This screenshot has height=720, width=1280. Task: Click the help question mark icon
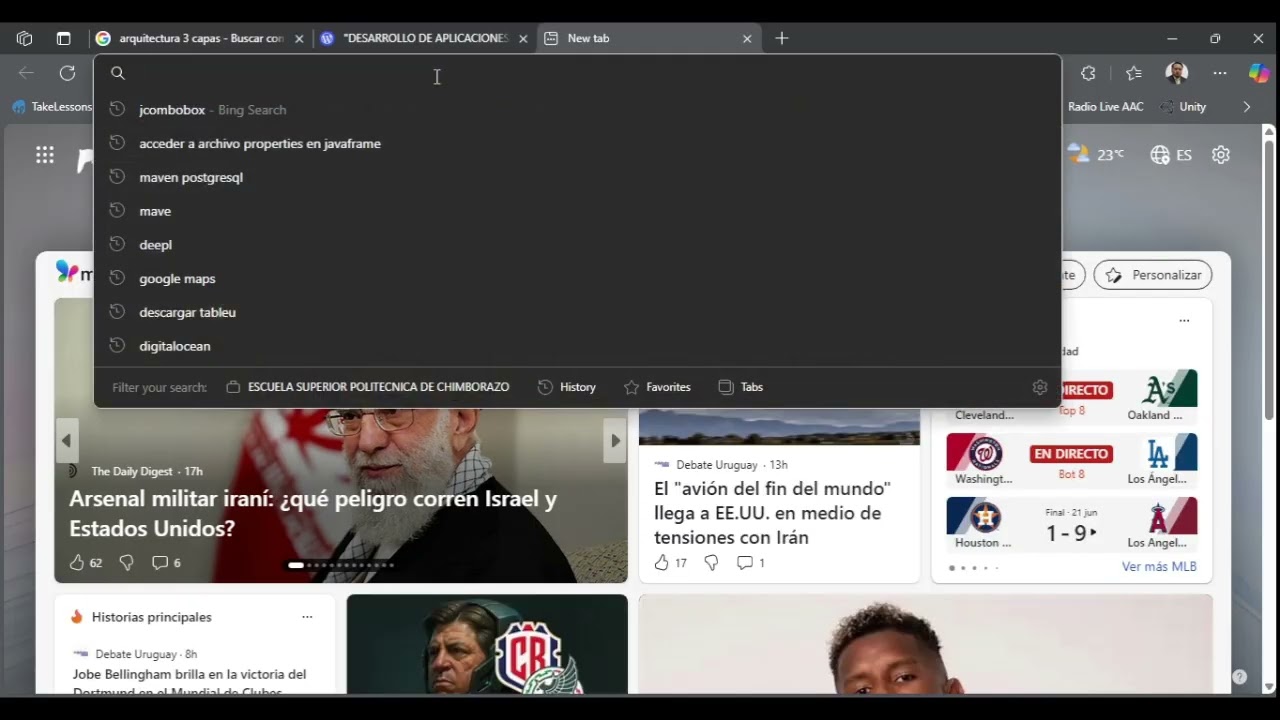(x=1240, y=677)
